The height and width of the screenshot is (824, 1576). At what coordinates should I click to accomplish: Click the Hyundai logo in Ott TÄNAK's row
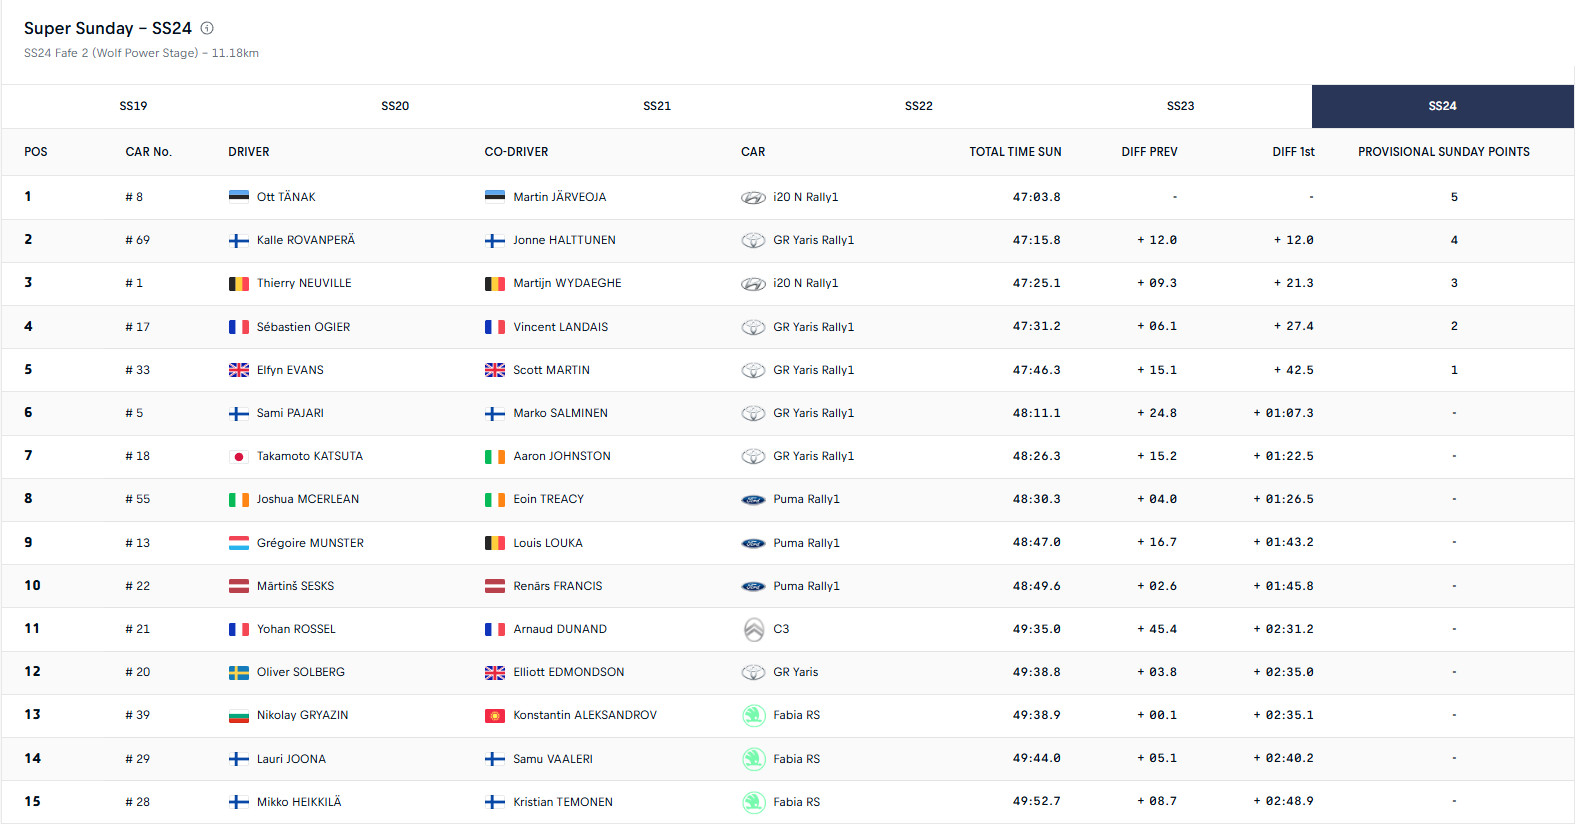click(x=753, y=197)
